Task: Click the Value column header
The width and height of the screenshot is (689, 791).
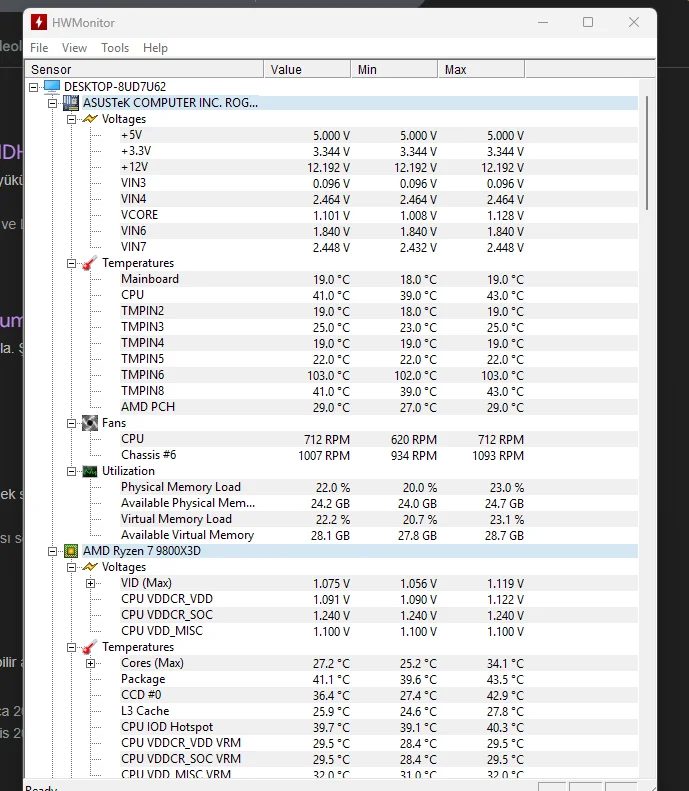Action: [x=307, y=69]
